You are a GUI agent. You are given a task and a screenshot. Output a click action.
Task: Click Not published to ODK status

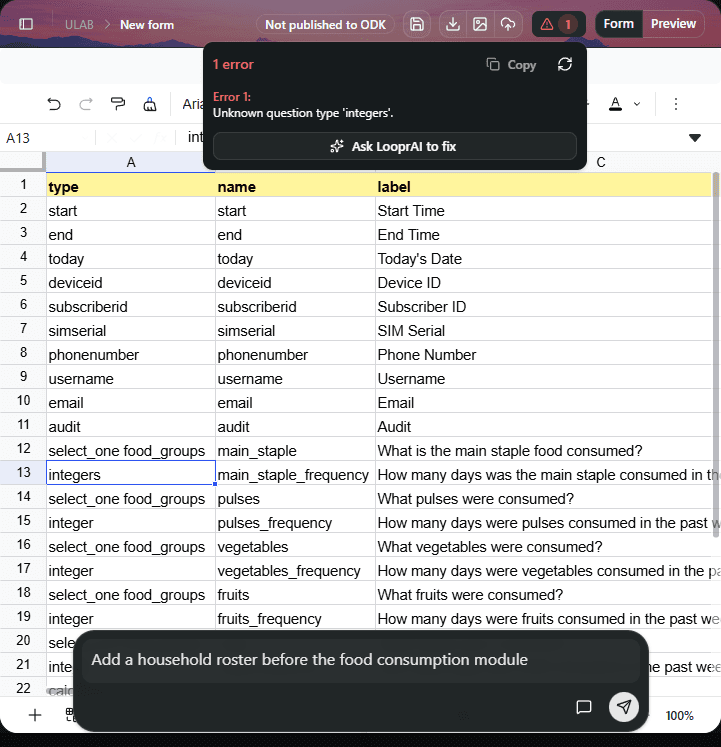pyautogui.click(x=325, y=25)
